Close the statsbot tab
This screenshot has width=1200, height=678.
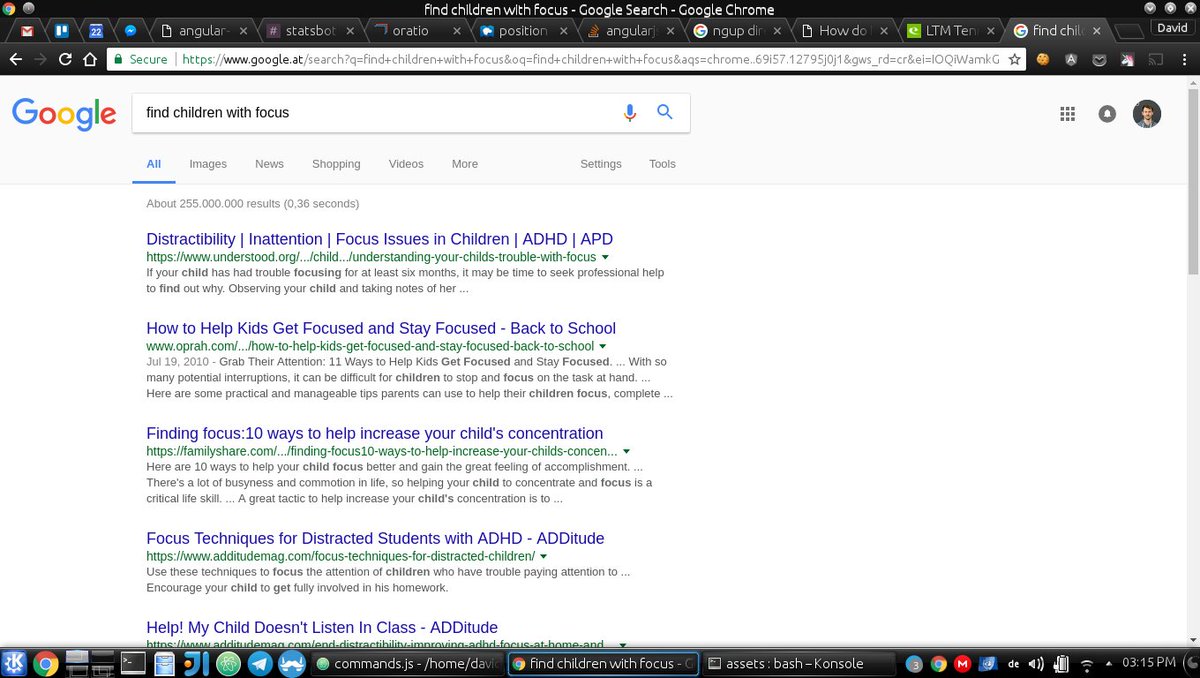pos(349,32)
